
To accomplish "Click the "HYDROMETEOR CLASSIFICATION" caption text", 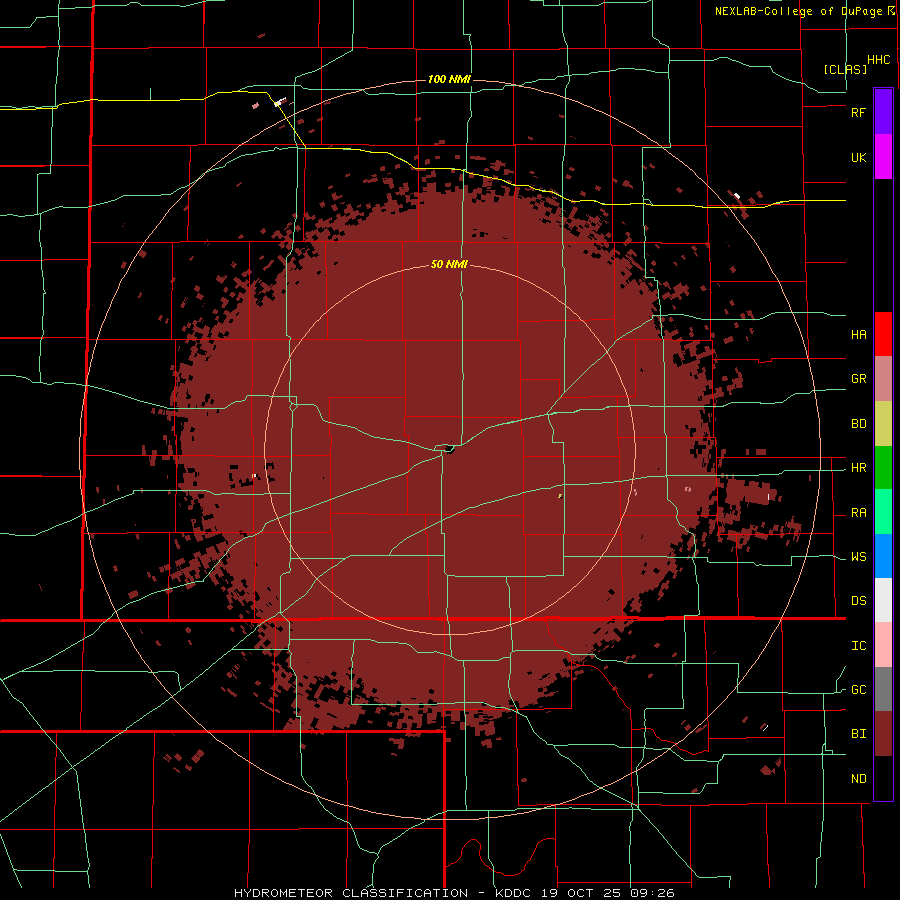I will point(351,893).
